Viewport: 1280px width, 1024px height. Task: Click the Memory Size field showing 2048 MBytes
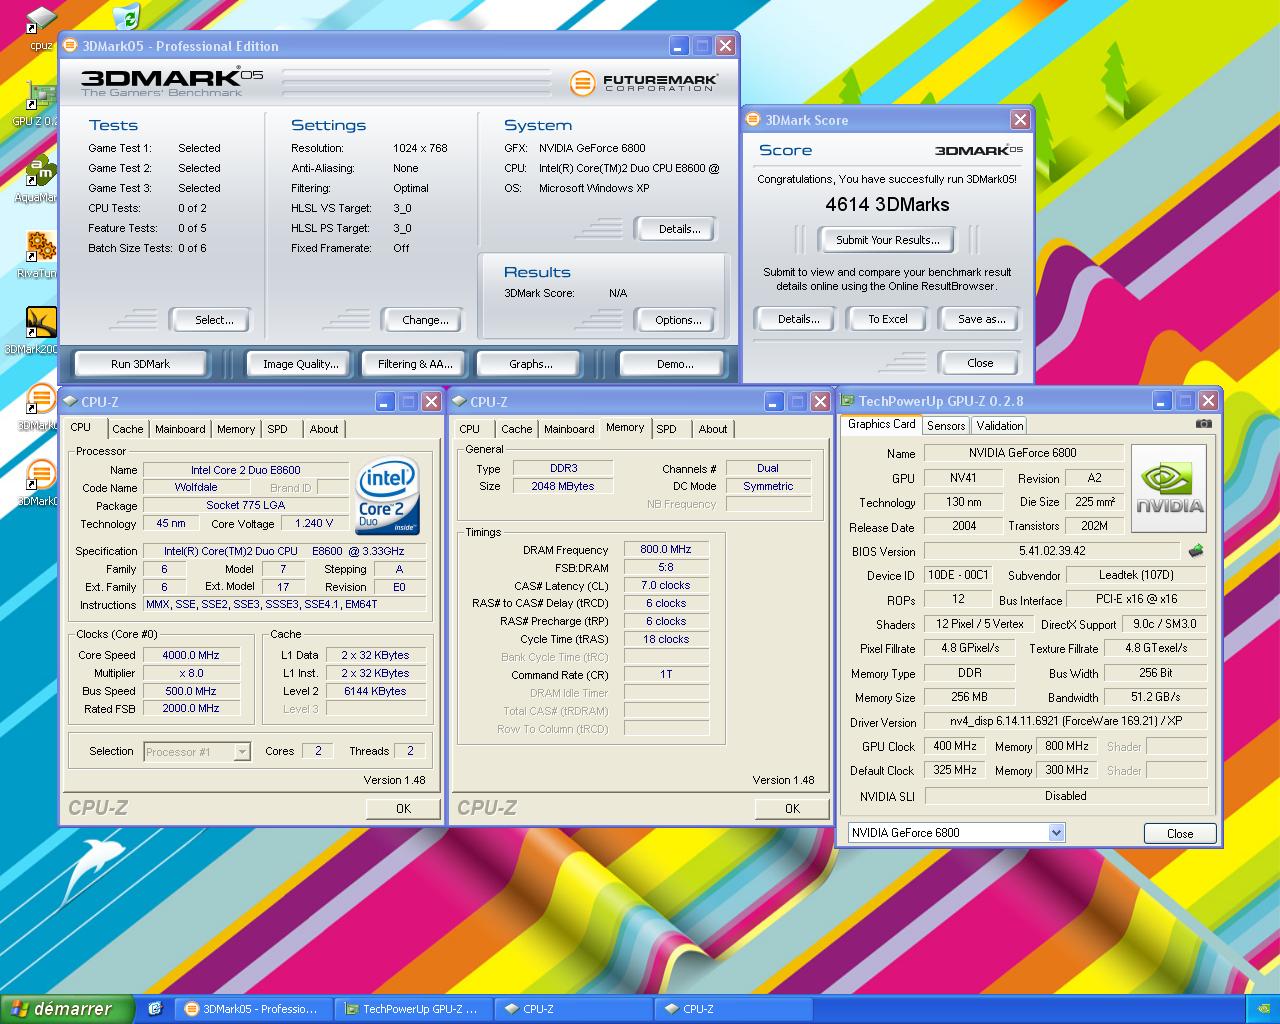563,486
